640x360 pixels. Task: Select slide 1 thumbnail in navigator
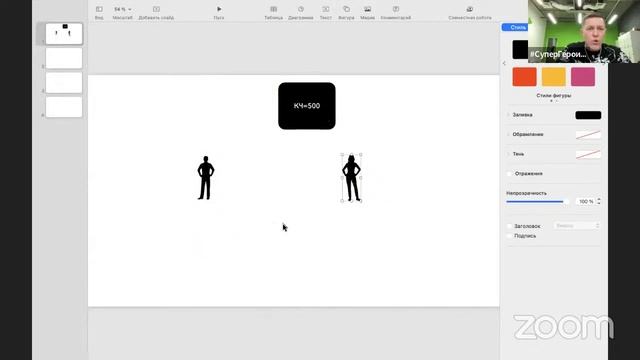click(64, 33)
